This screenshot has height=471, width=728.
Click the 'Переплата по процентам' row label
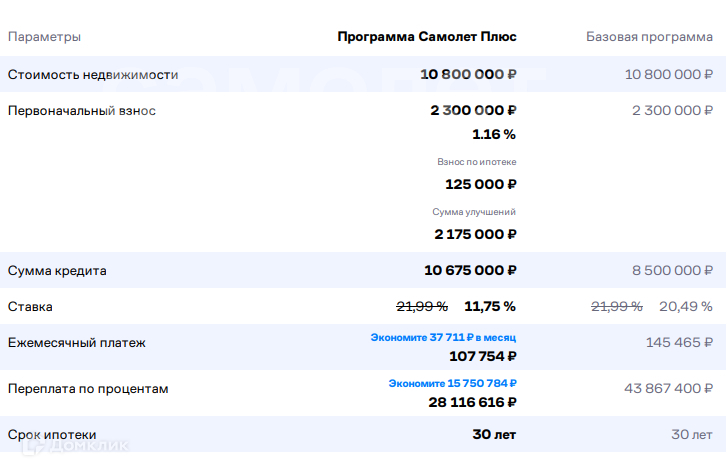[x=88, y=387]
